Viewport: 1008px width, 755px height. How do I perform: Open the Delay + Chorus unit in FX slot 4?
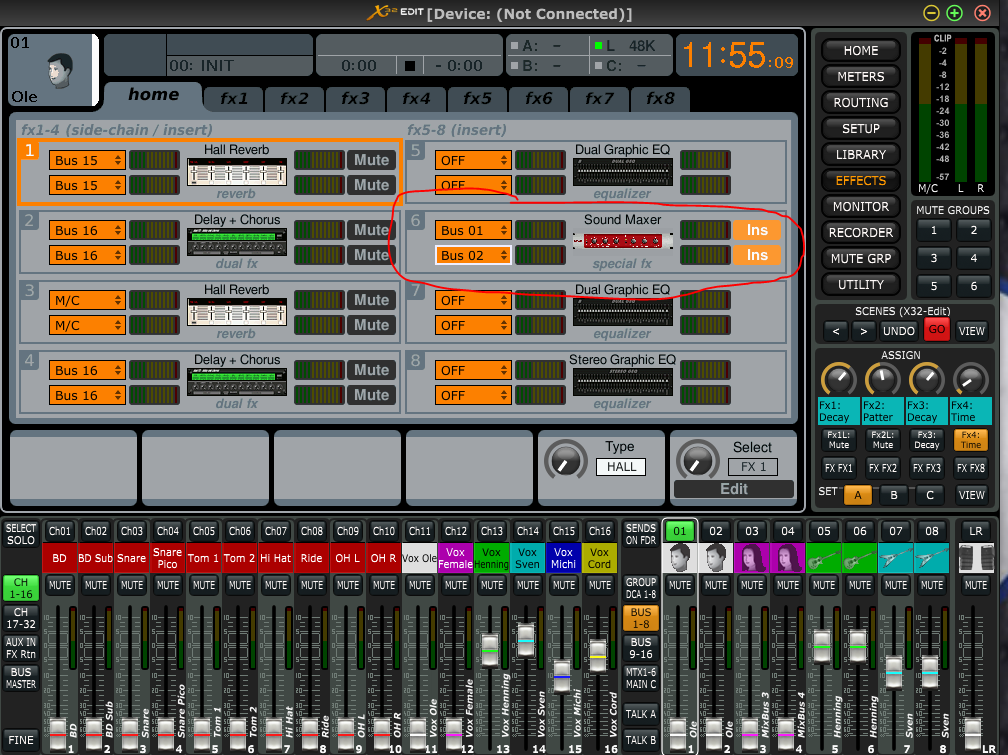point(237,383)
